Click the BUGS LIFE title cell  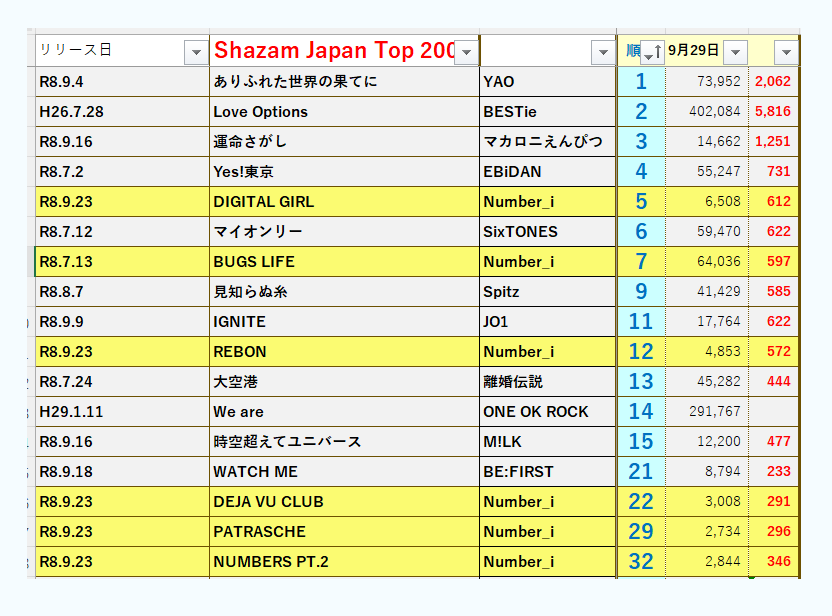click(344, 262)
